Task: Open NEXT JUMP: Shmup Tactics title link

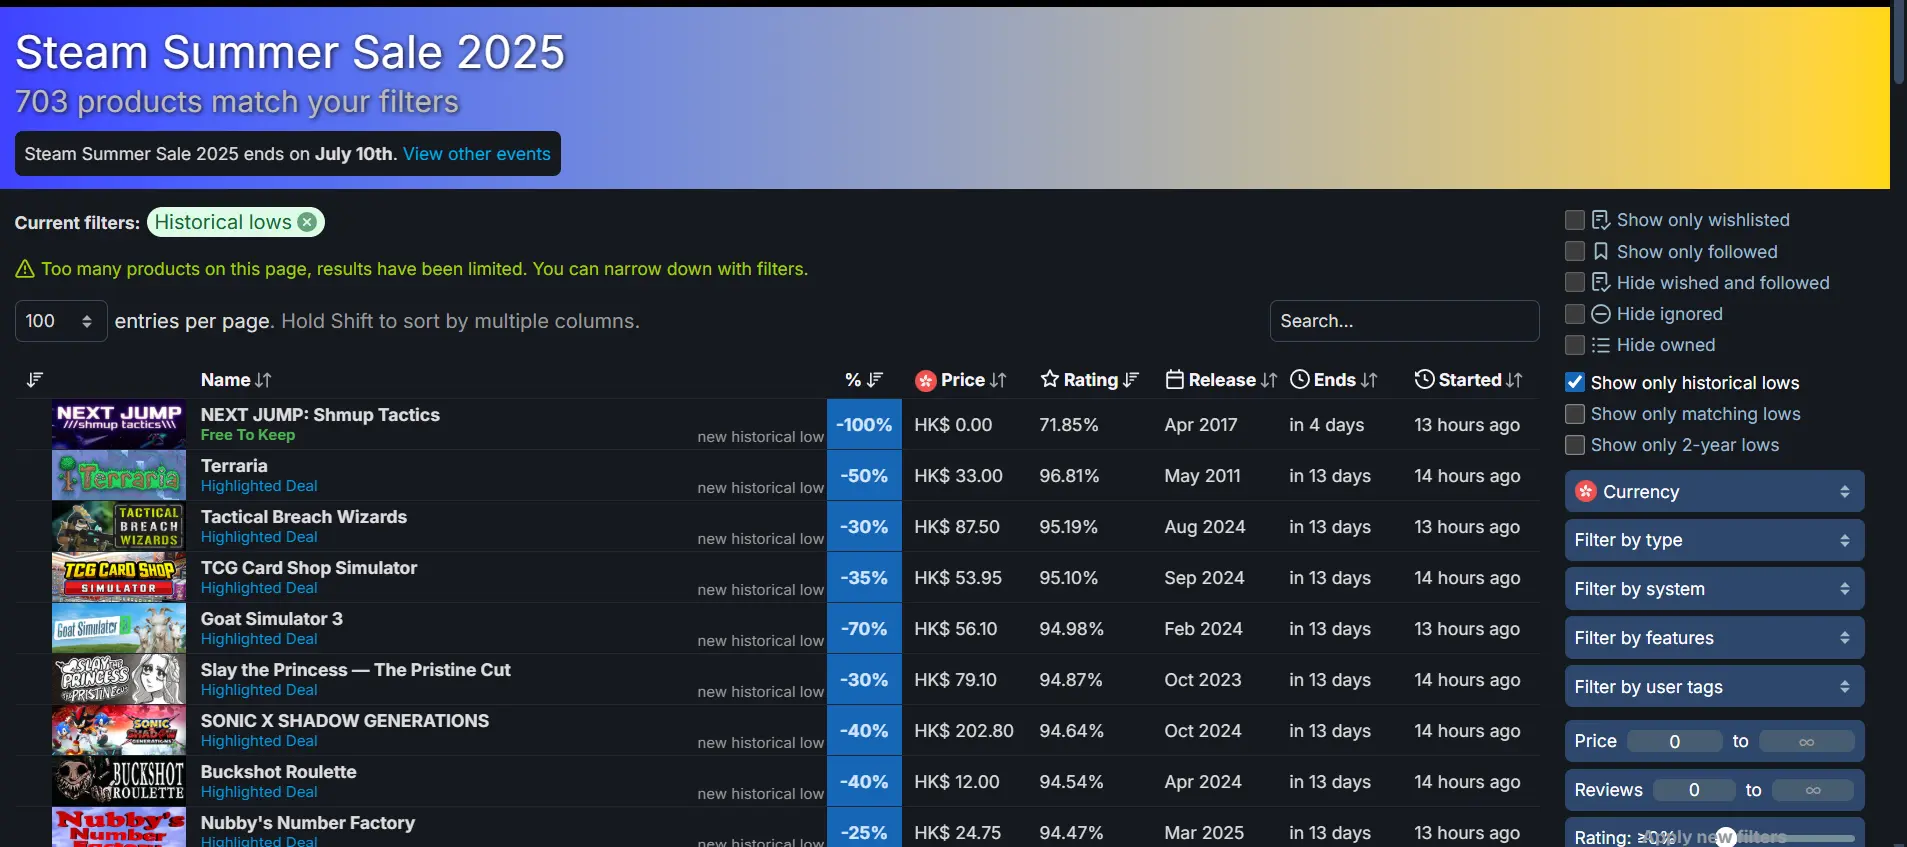Action: tap(320, 414)
